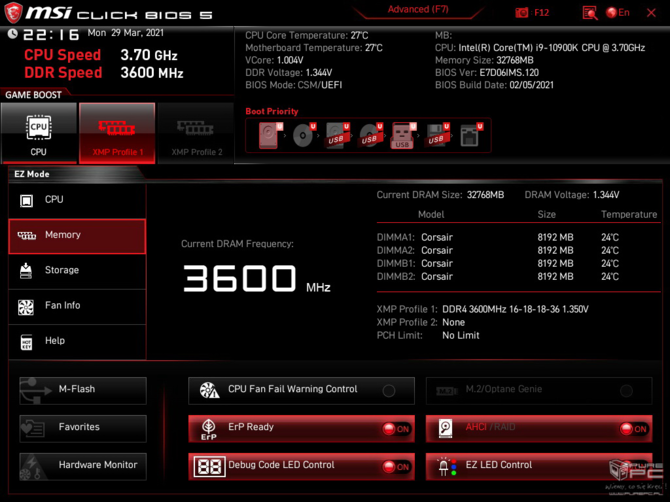Select the optical disc boot device icon
The height and width of the screenshot is (502, 670).
point(303,135)
